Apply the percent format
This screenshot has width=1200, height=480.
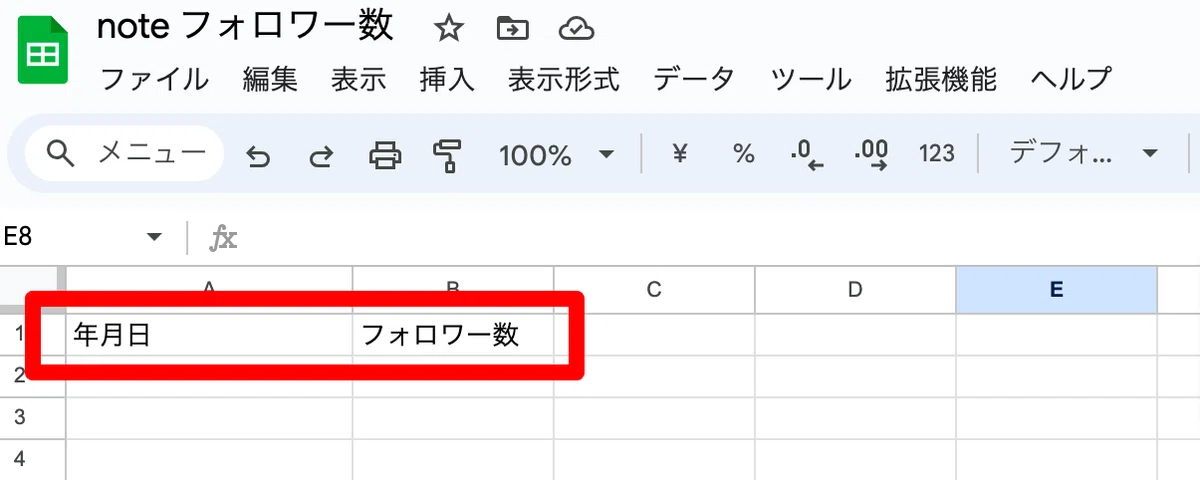(743, 154)
